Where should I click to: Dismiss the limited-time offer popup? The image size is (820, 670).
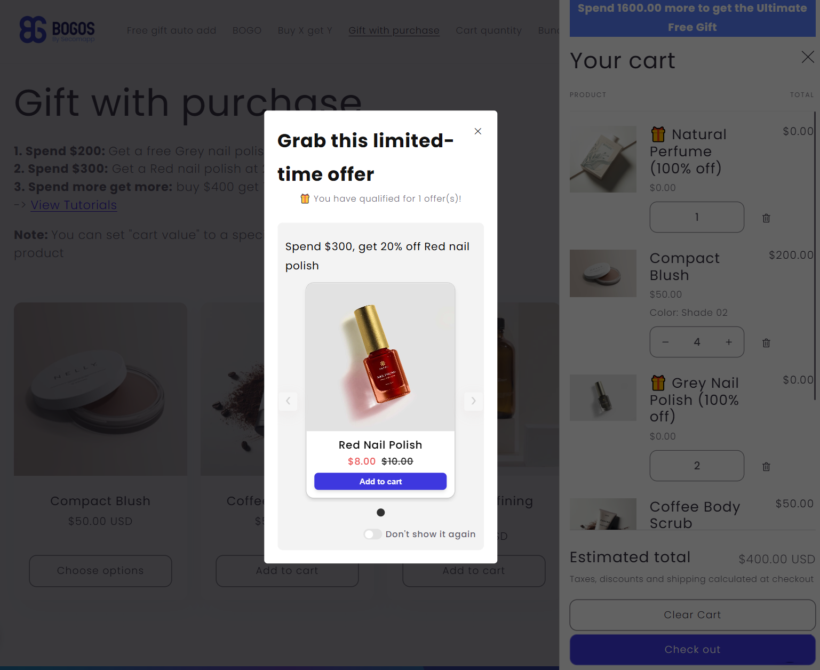477,130
